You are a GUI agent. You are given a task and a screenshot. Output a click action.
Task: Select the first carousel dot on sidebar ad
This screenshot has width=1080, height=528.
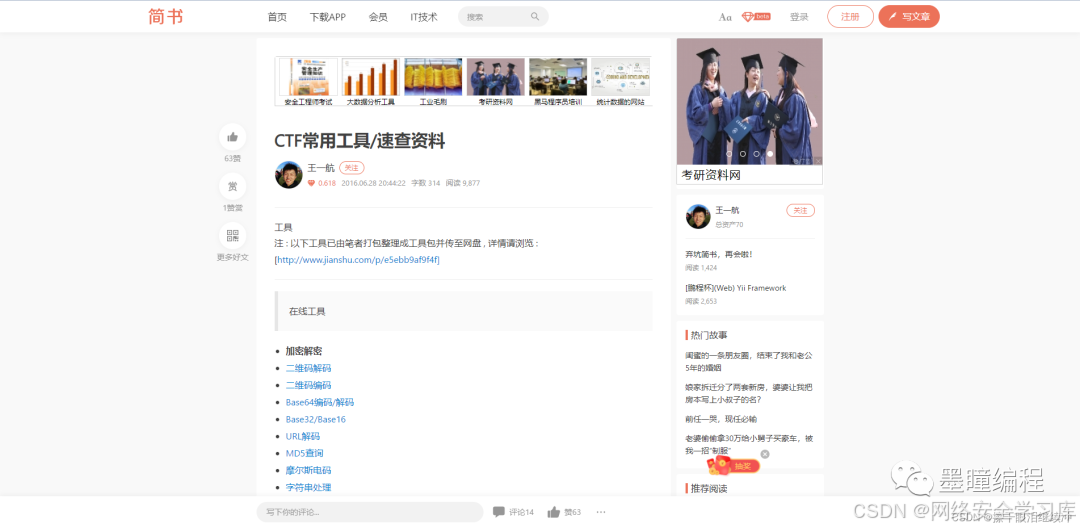(x=729, y=154)
